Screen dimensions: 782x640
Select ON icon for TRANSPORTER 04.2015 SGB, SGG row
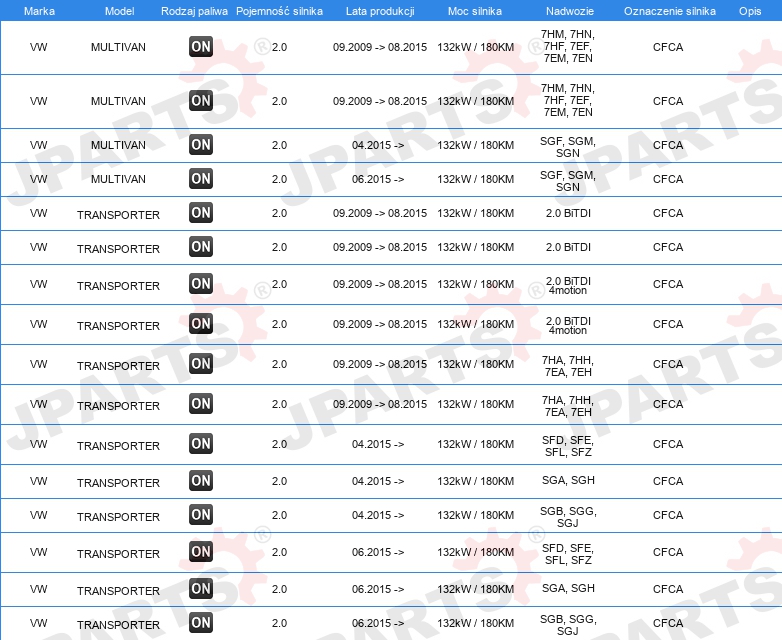(201, 514)
